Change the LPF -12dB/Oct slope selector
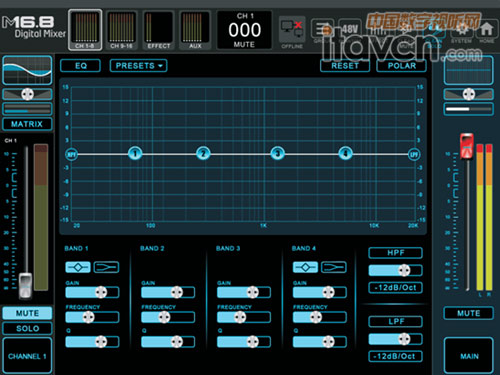The width and height of the screenshot is (500, 375). pyautogui.click(x=395, y=356)
